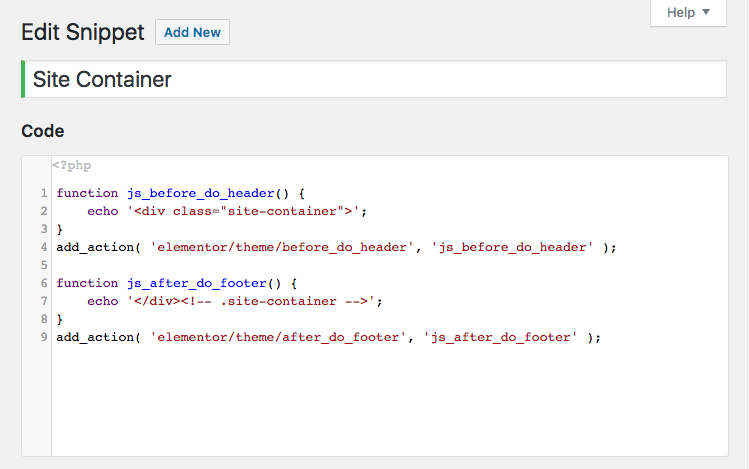749x469 pixels.
Task: Click the Add New button
Action: pyautogui.click(x=192, y=32)
